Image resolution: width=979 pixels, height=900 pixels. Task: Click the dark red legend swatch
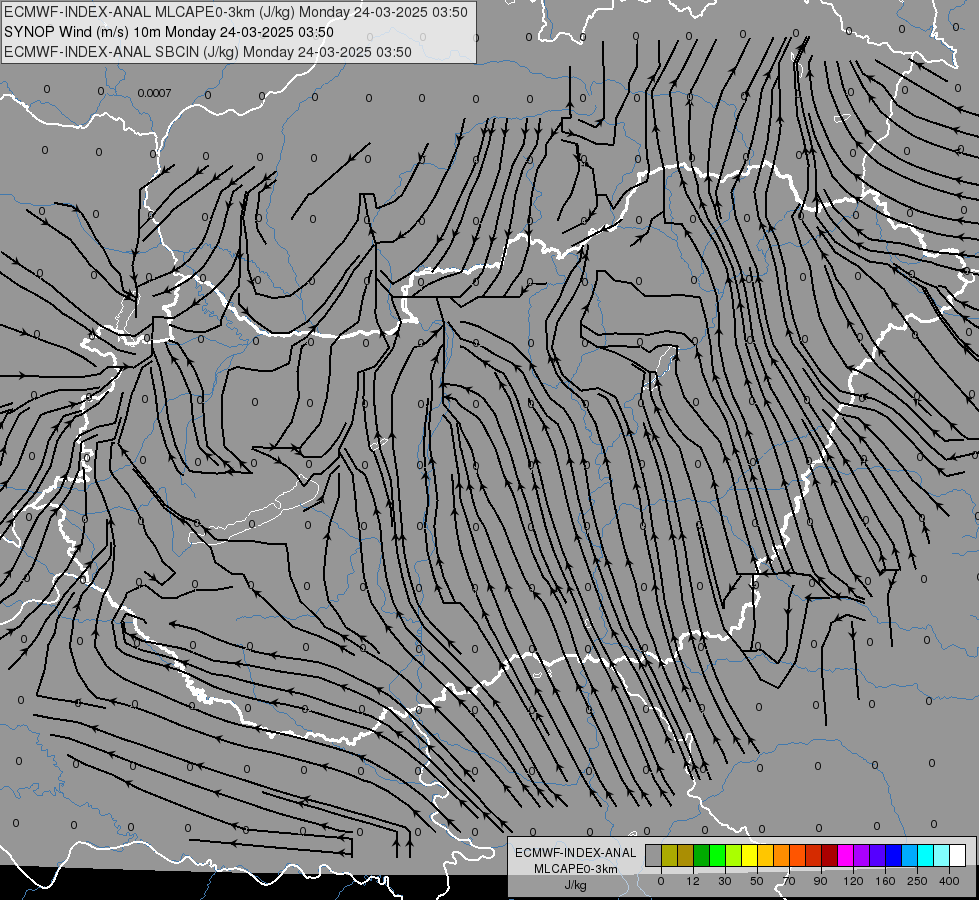[830, 856]
